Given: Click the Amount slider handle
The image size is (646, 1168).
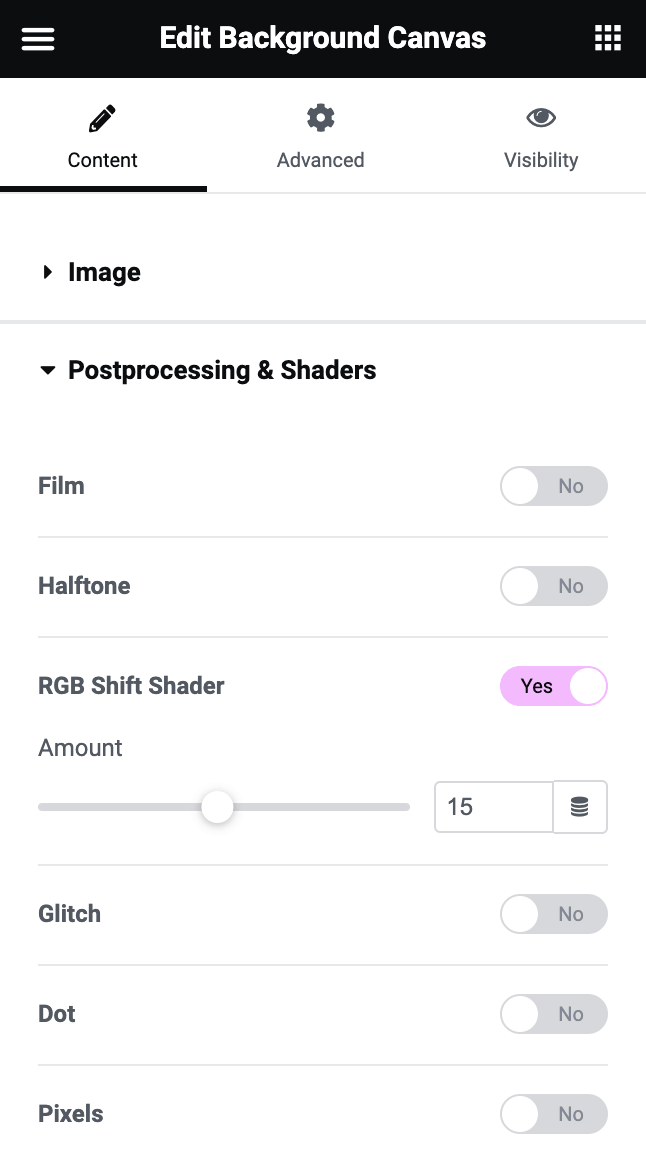Looking at the screenshot, I should pyautogui.click(x=217, y=807).
